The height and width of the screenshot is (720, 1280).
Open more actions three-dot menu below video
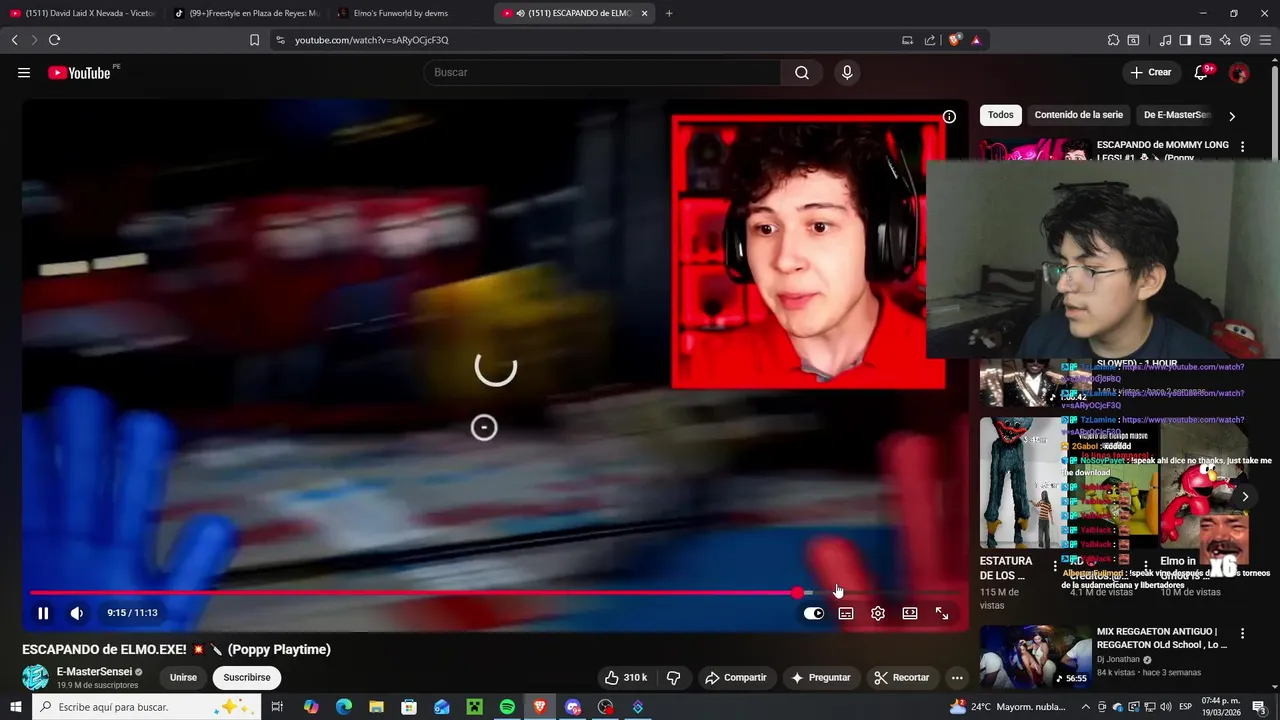click(957, 677)
